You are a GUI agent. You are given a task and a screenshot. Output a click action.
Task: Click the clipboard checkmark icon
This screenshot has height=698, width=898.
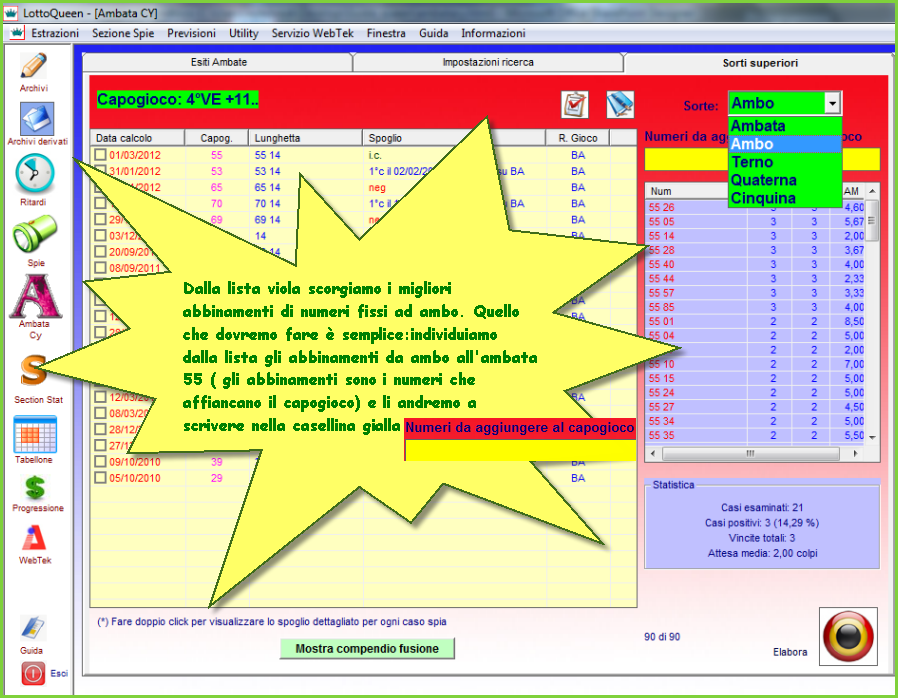click(x=574, y=105)
